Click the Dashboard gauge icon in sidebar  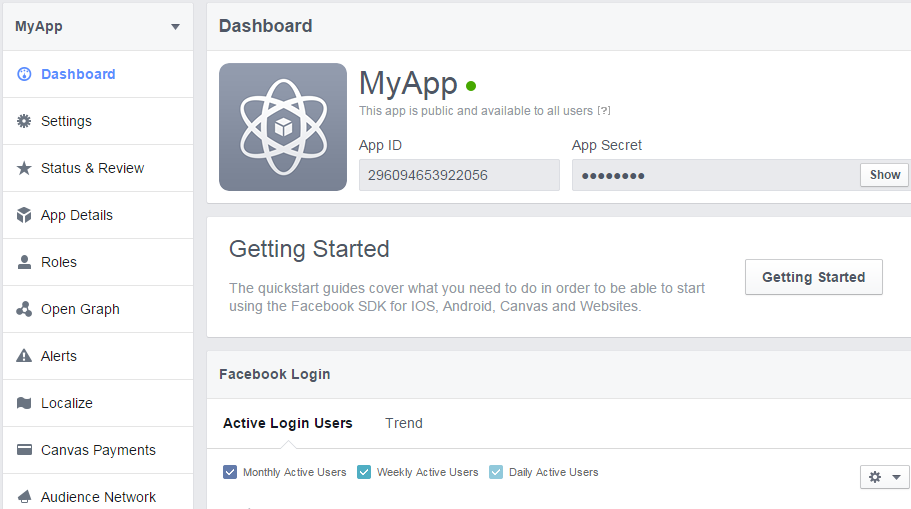pos(24,74)
